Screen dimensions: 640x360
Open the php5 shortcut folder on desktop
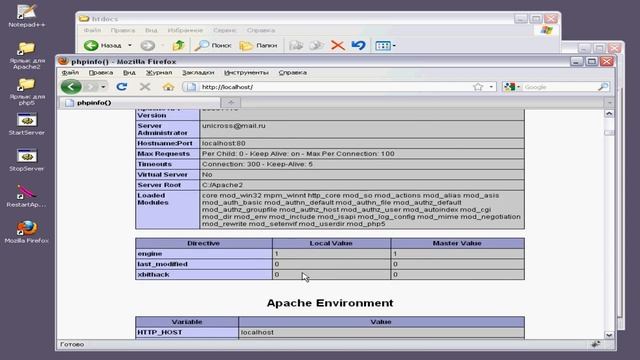coord(27,92)
